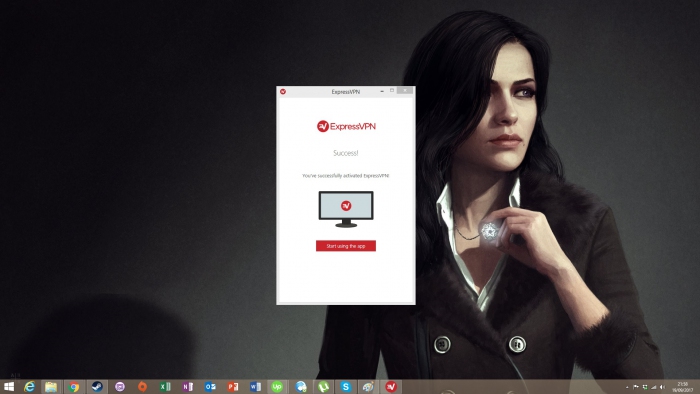Launch Internet Explorer from the taskbar
Screen dimensions: 700x394
click(x=29, y=386)
